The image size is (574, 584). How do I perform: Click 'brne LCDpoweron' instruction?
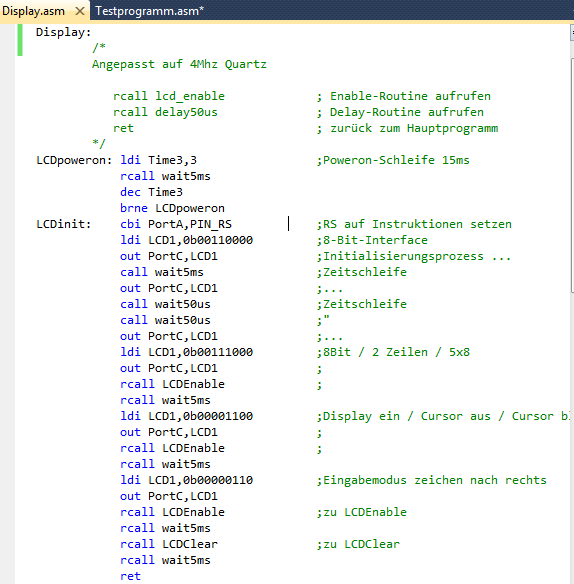172,208
